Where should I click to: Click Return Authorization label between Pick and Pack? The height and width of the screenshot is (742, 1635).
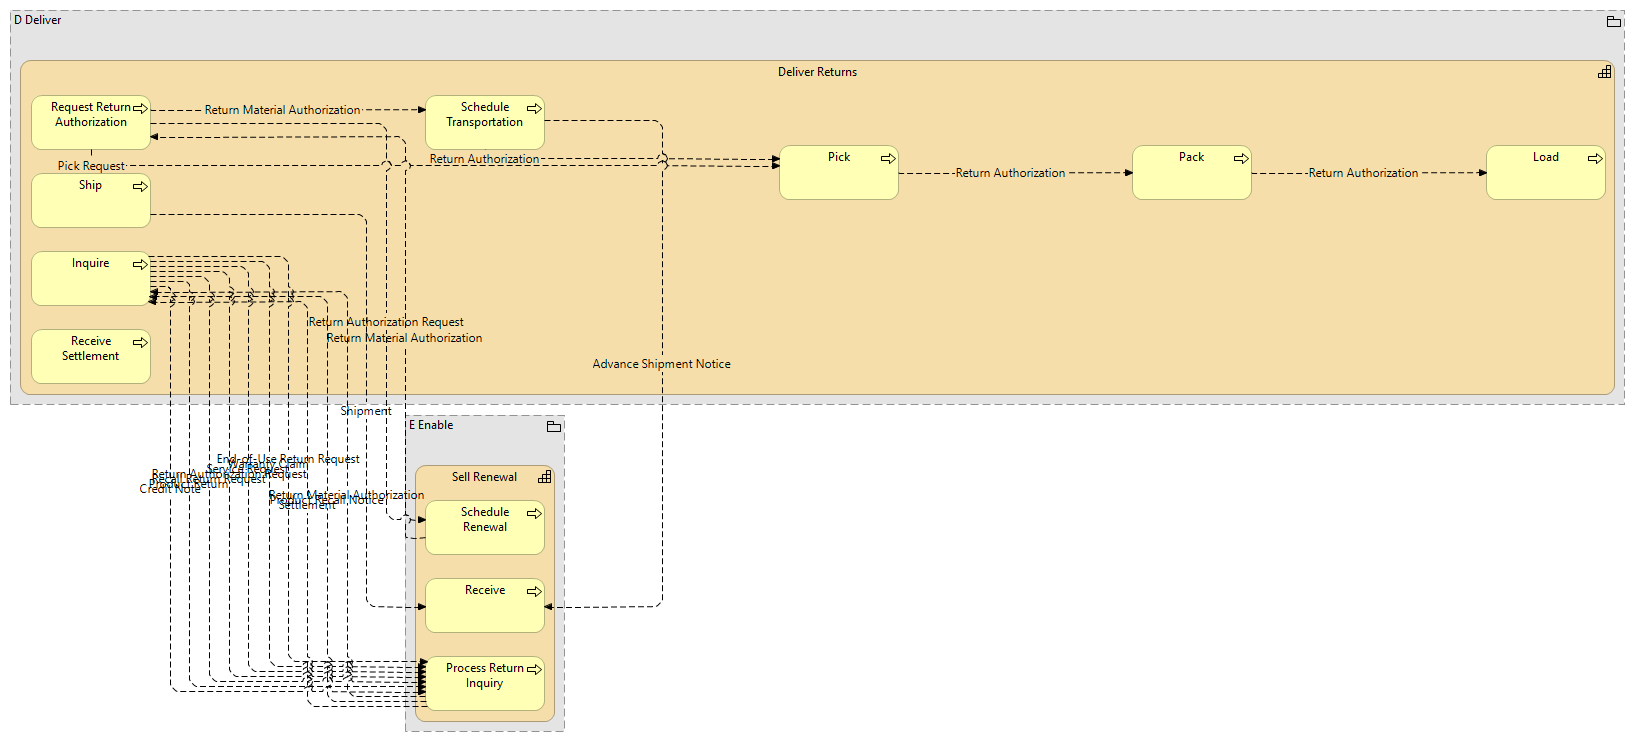click(x=1010, y=173)
